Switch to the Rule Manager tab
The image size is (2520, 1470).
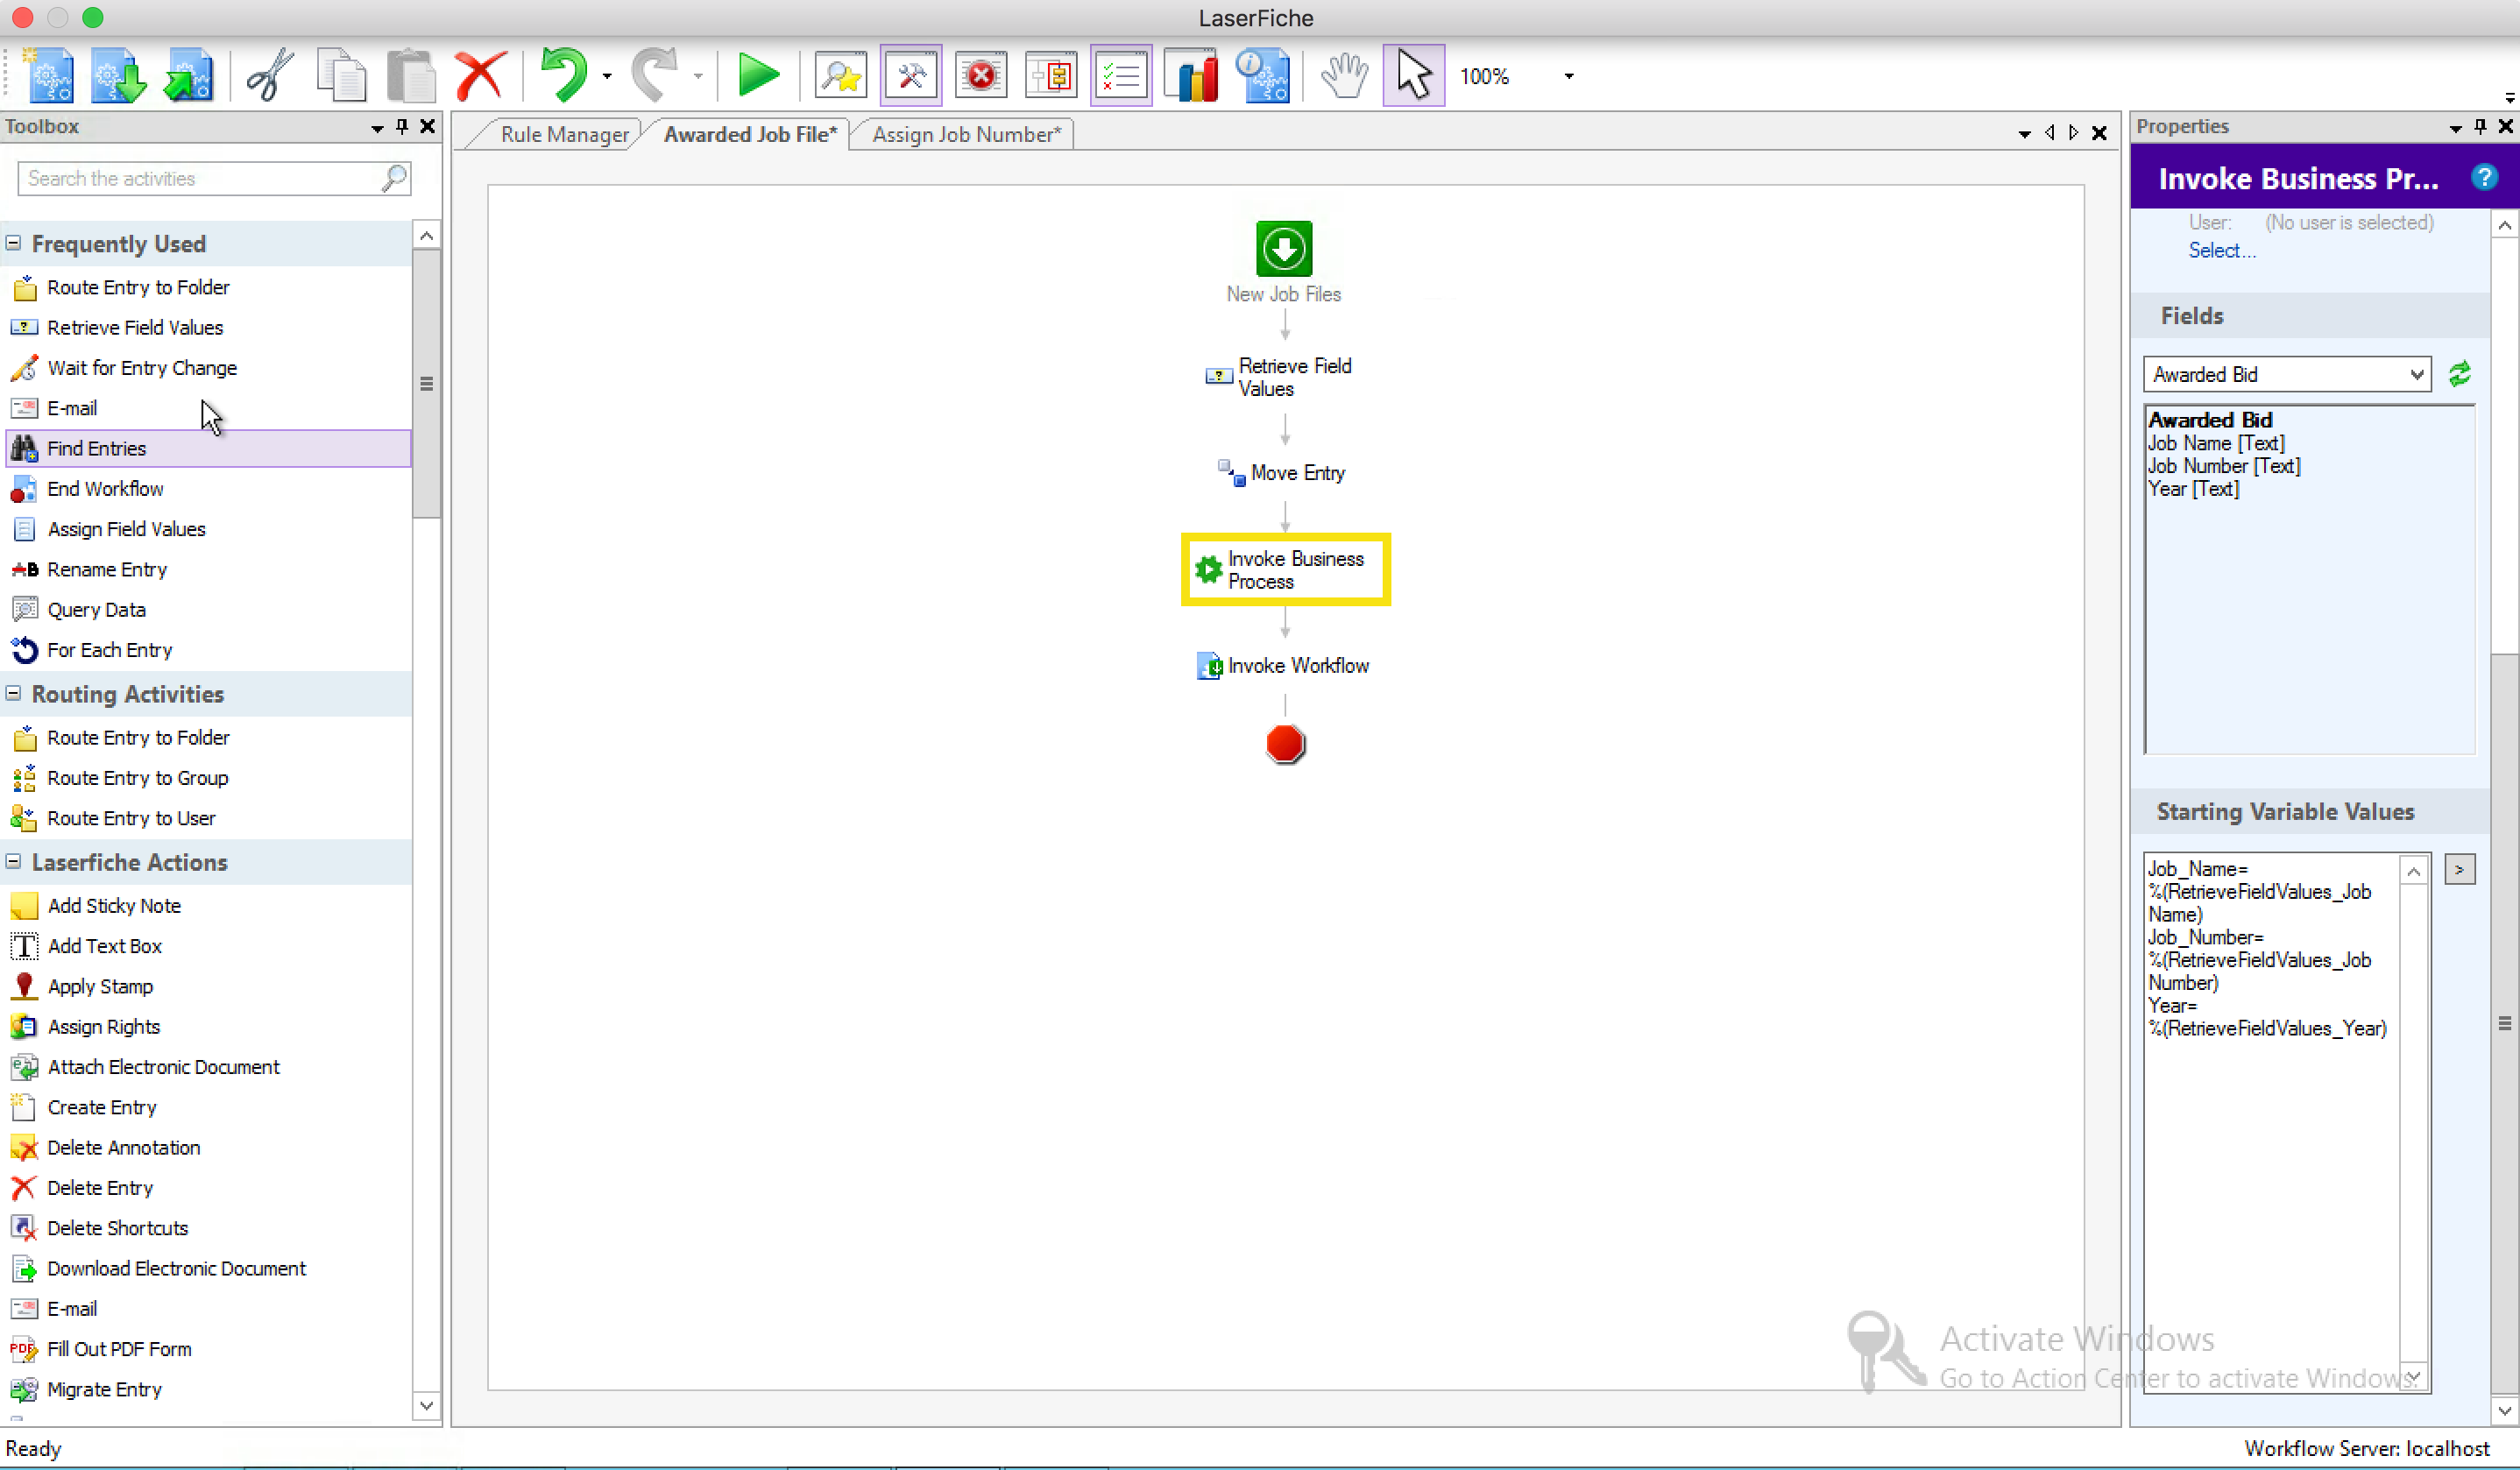coord(563,134)
